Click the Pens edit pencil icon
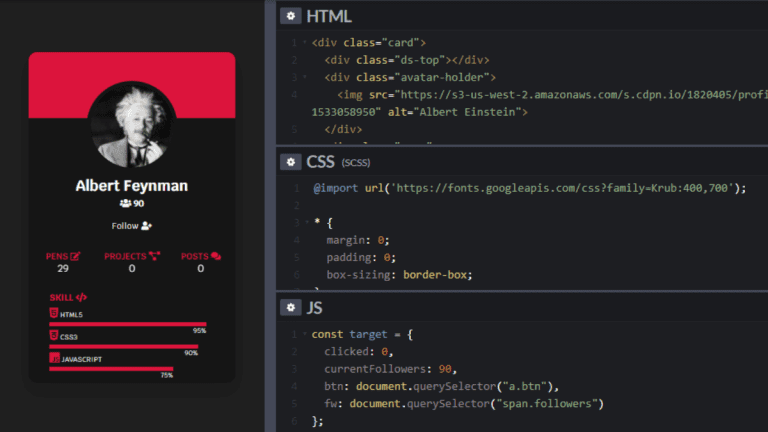768x432 pixels. click(x=75, y=256)
